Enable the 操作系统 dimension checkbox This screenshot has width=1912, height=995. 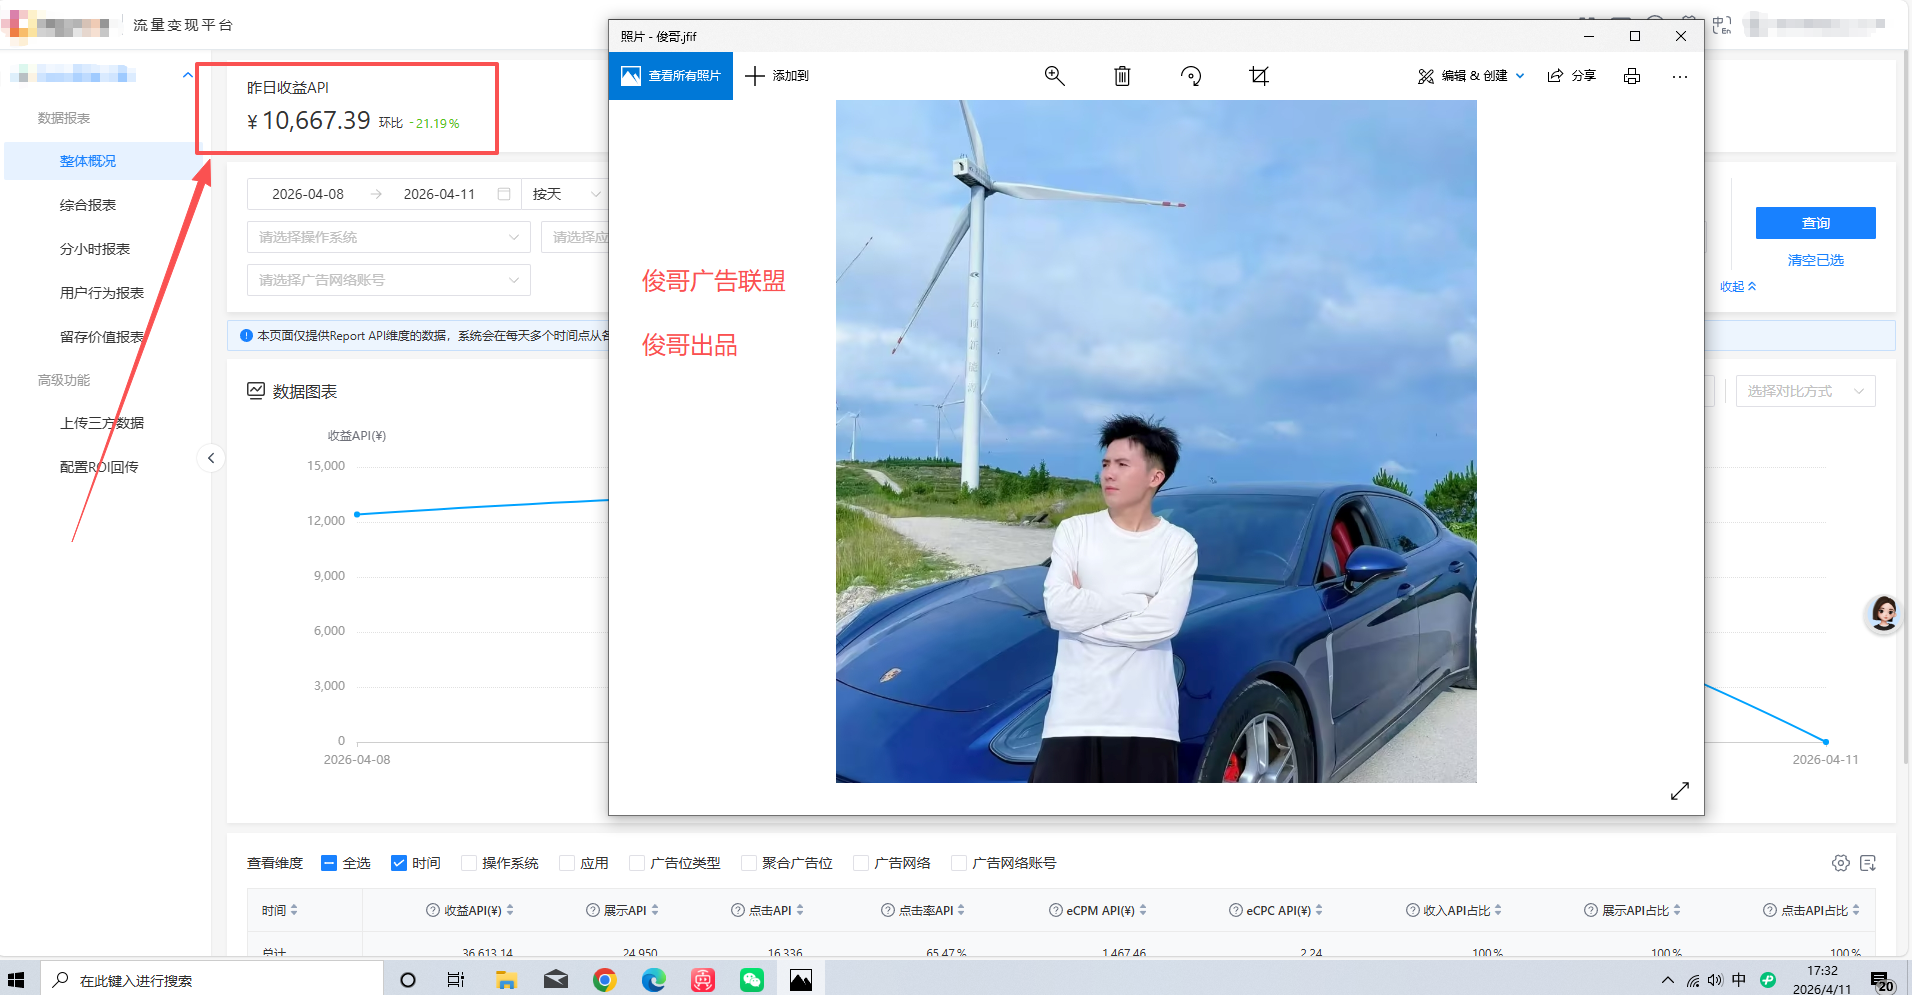(x=469, y=862)
